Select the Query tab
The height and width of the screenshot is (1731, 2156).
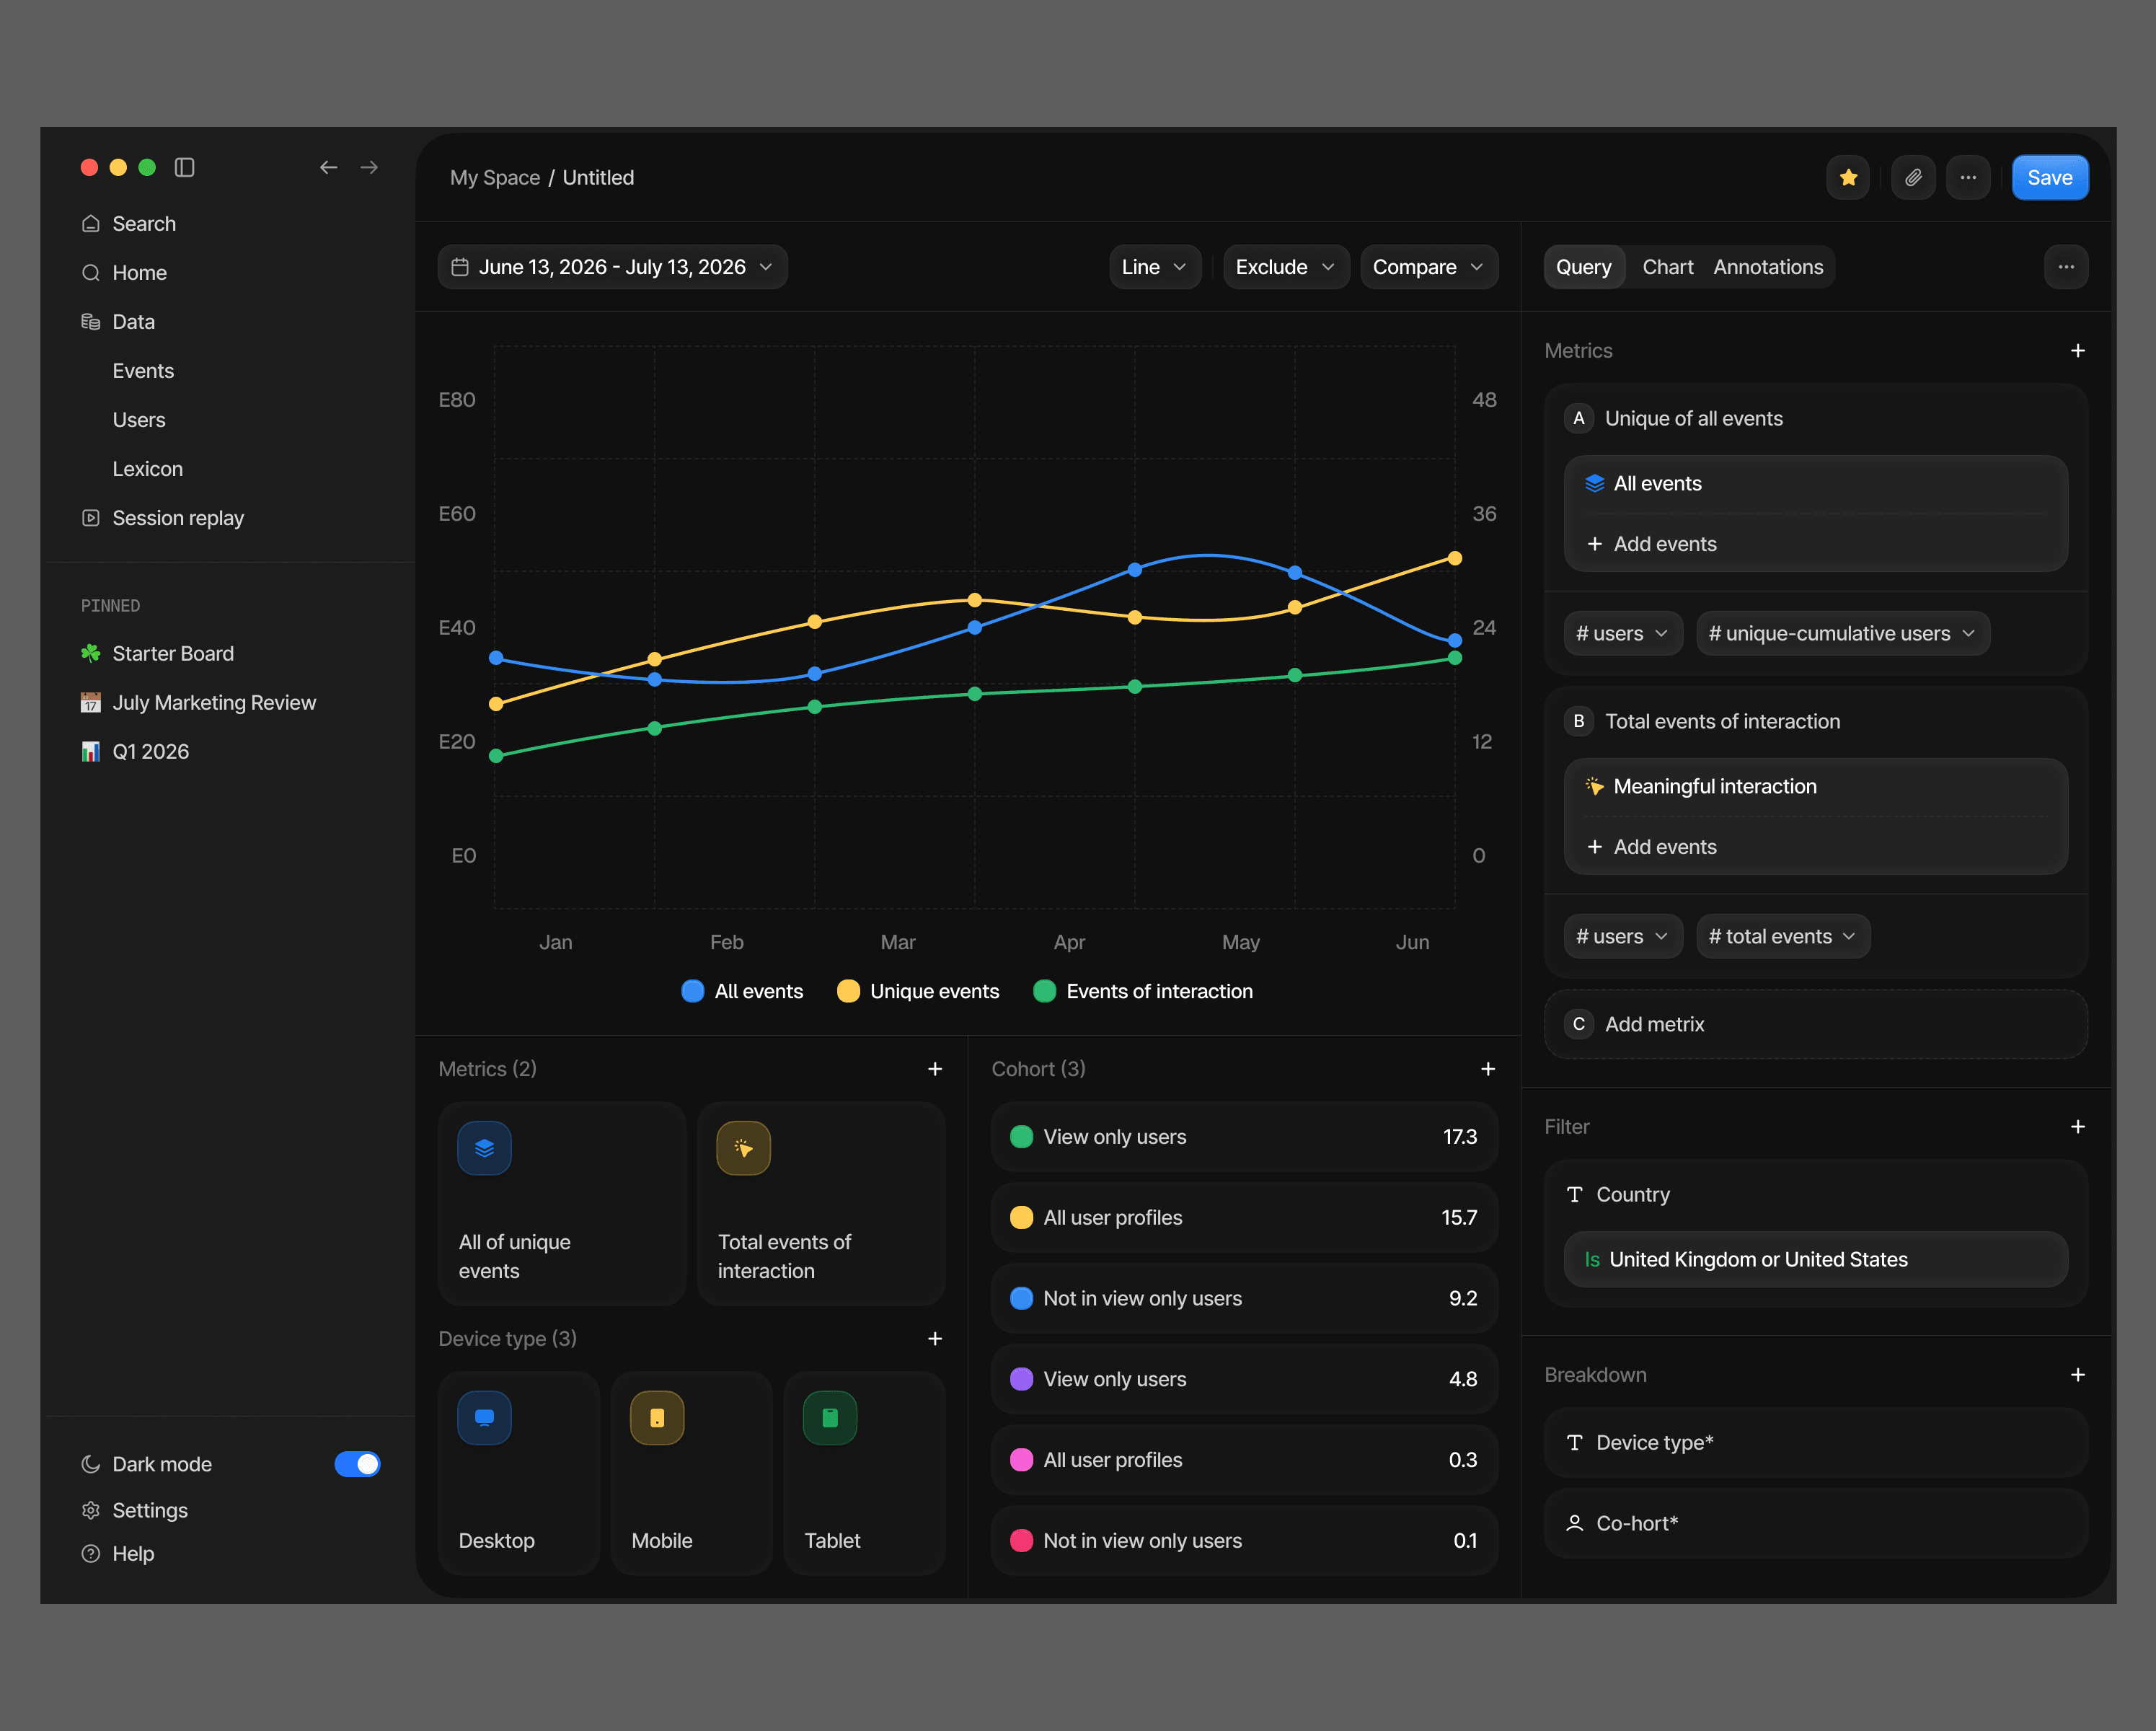[x=1583, y=267]
